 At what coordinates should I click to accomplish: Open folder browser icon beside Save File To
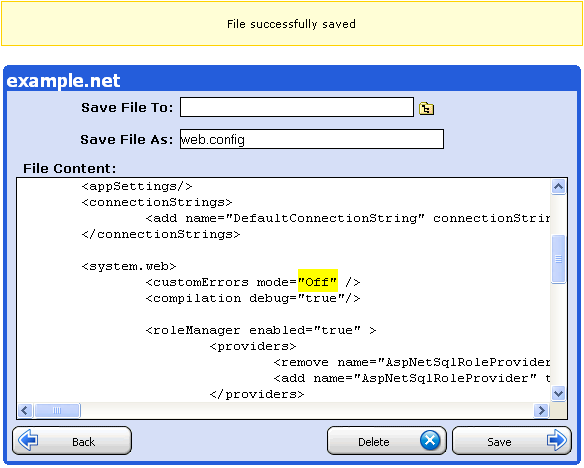coord(426,108)
